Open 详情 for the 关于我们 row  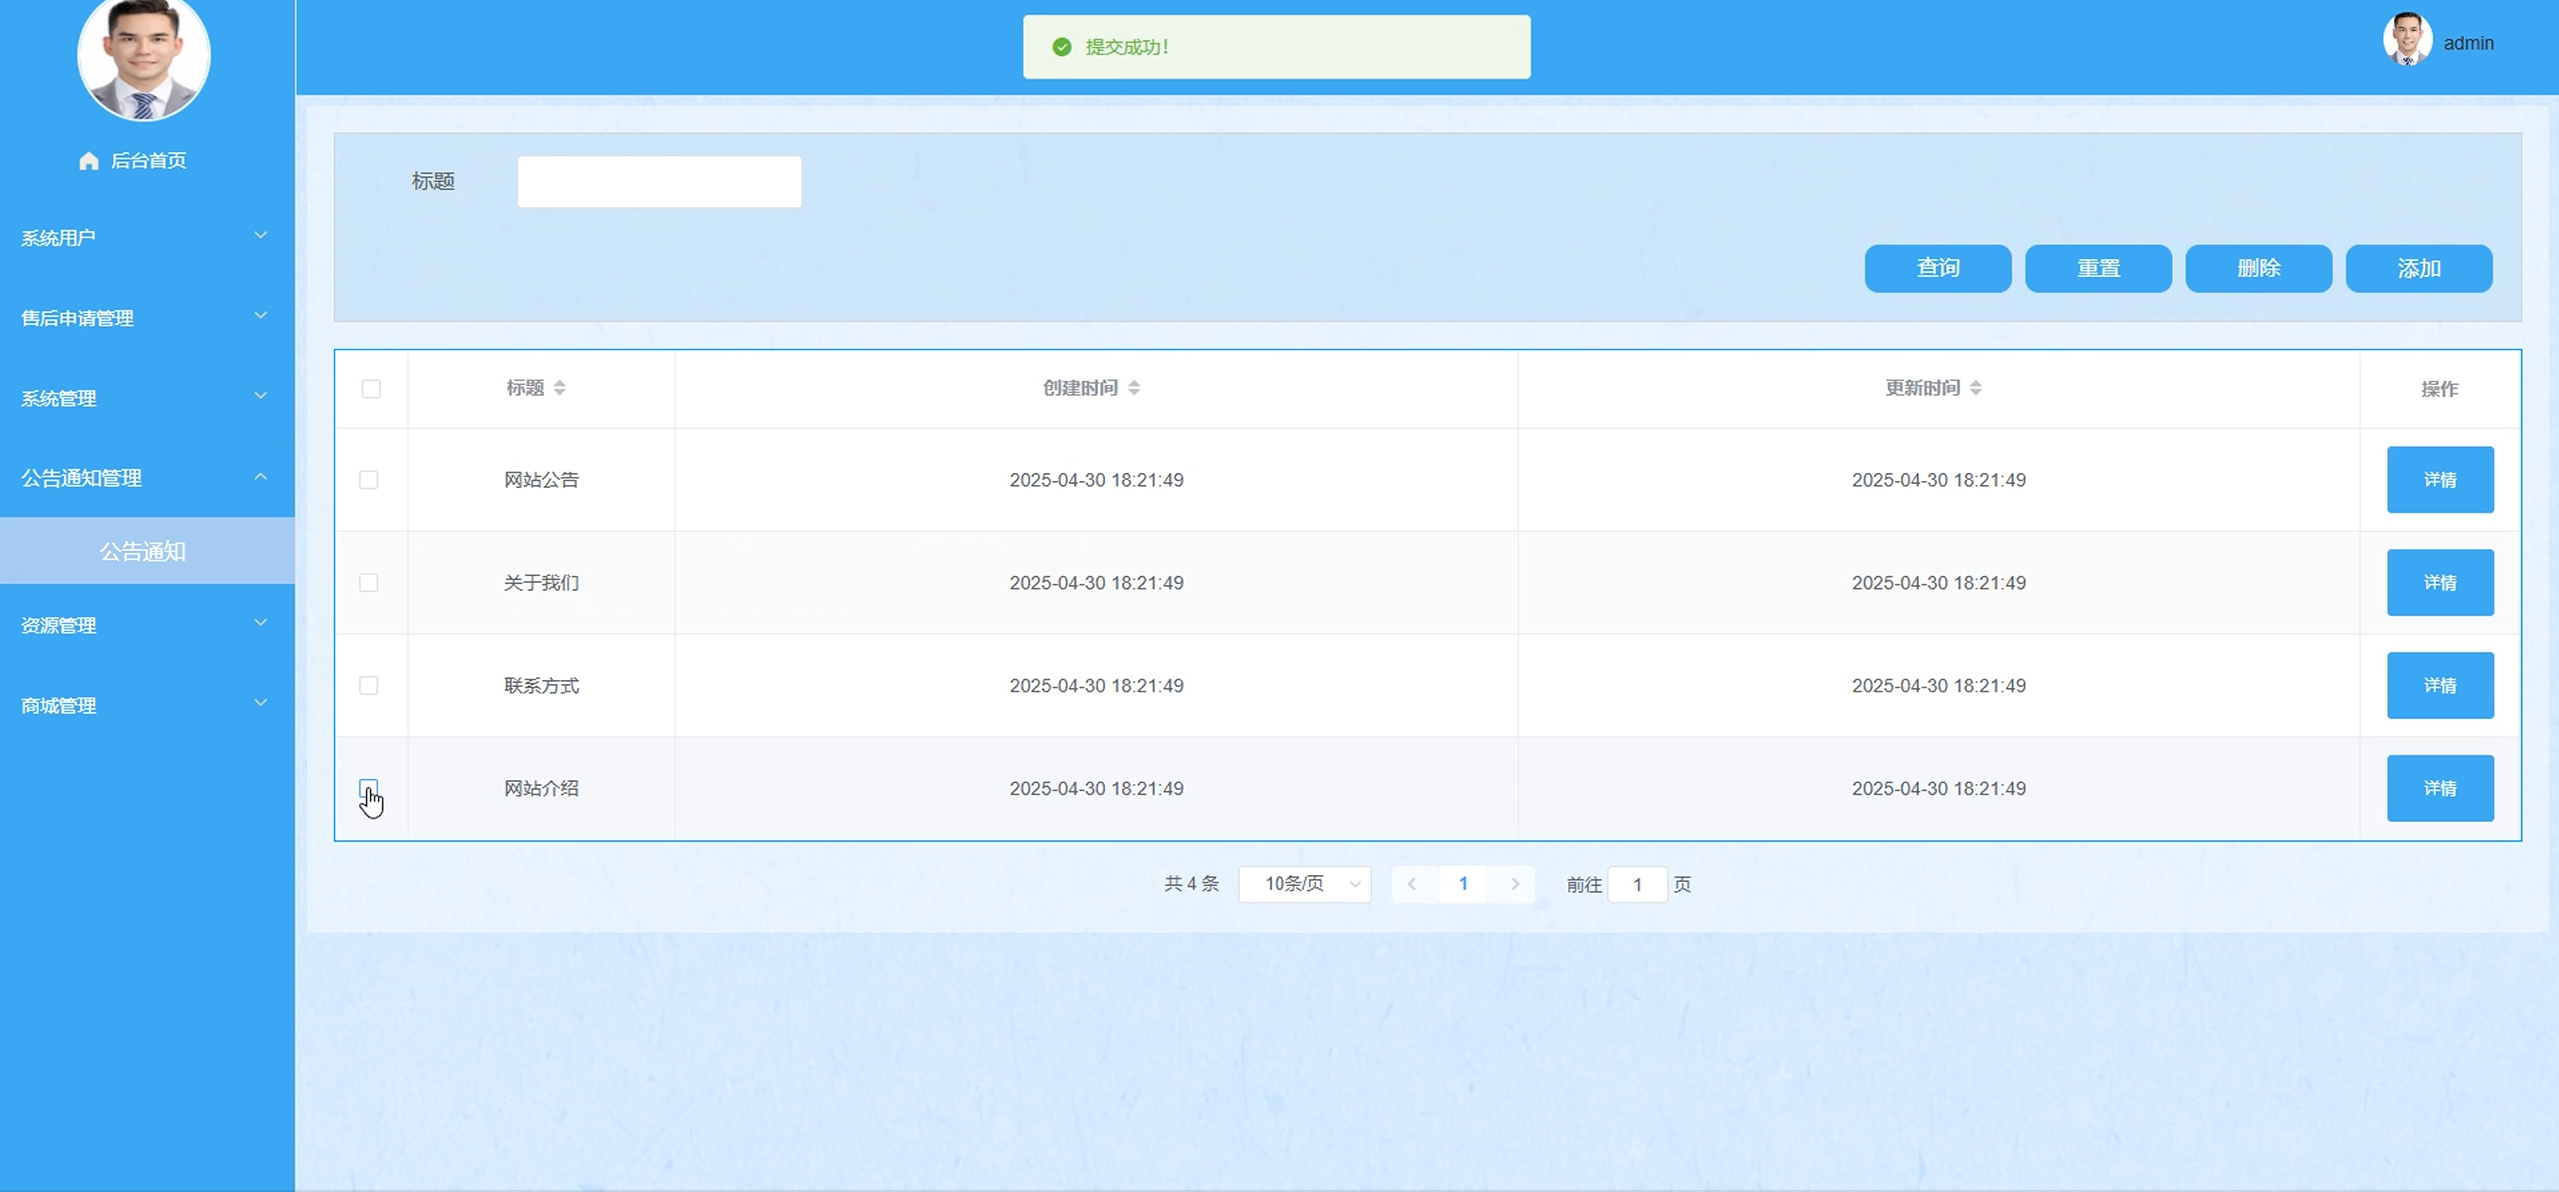[x=2439, y=583]
